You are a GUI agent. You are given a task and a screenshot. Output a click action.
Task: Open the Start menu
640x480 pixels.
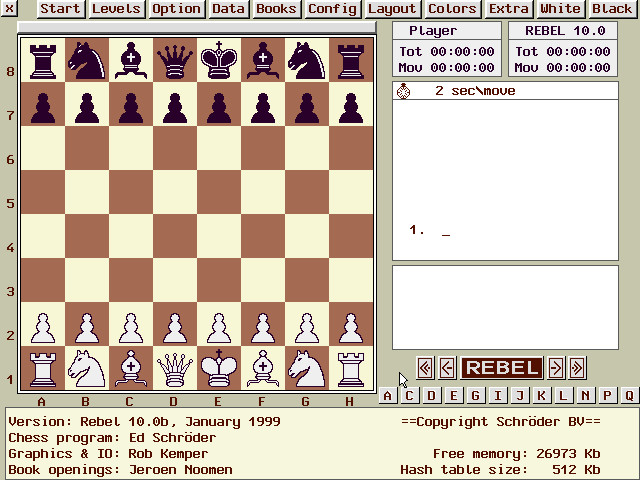(61, 9)
